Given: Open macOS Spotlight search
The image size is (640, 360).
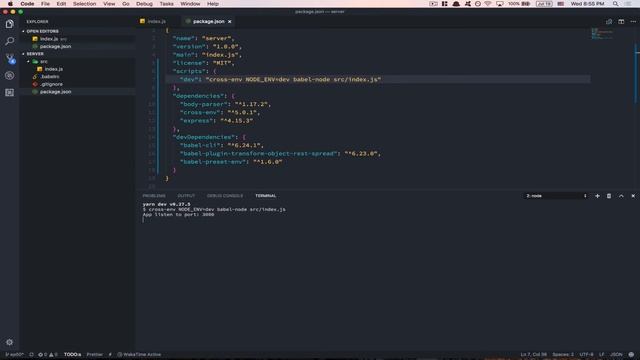Looking at the screenshot, I should (615, 4).
